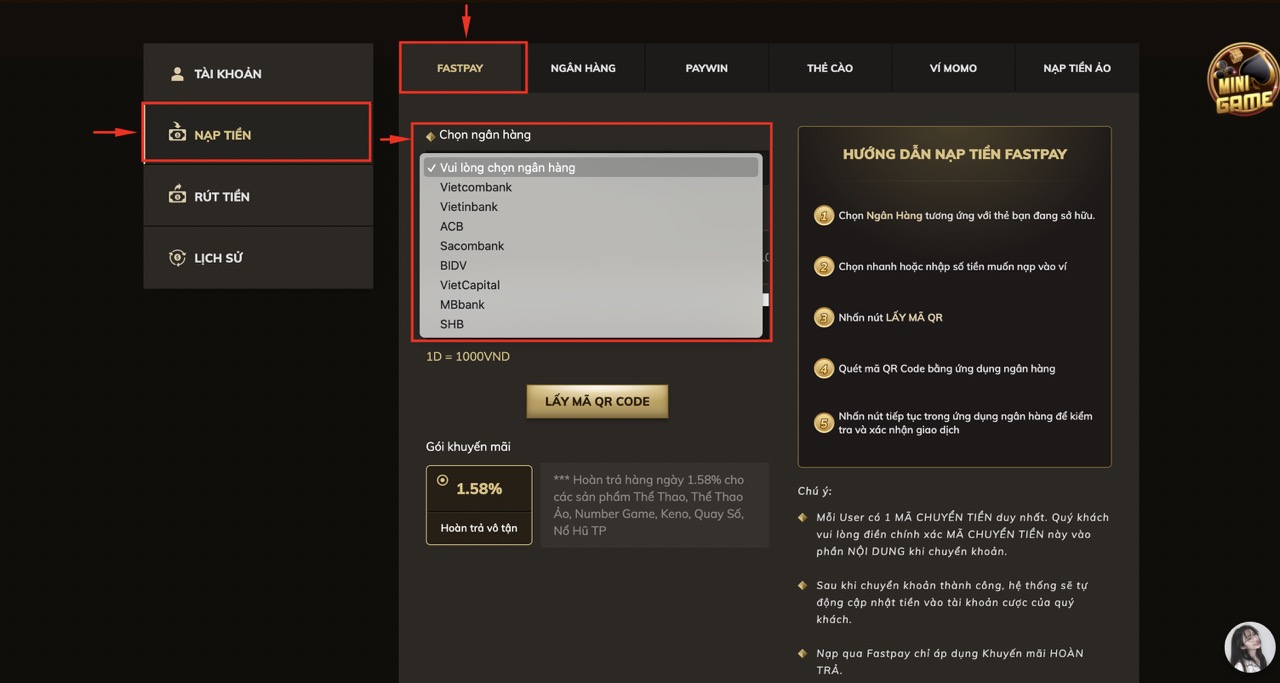Screen dimensions: 1280x683
Task: Select Sacombank in the bank dropdown
Action: coord(591,246)
